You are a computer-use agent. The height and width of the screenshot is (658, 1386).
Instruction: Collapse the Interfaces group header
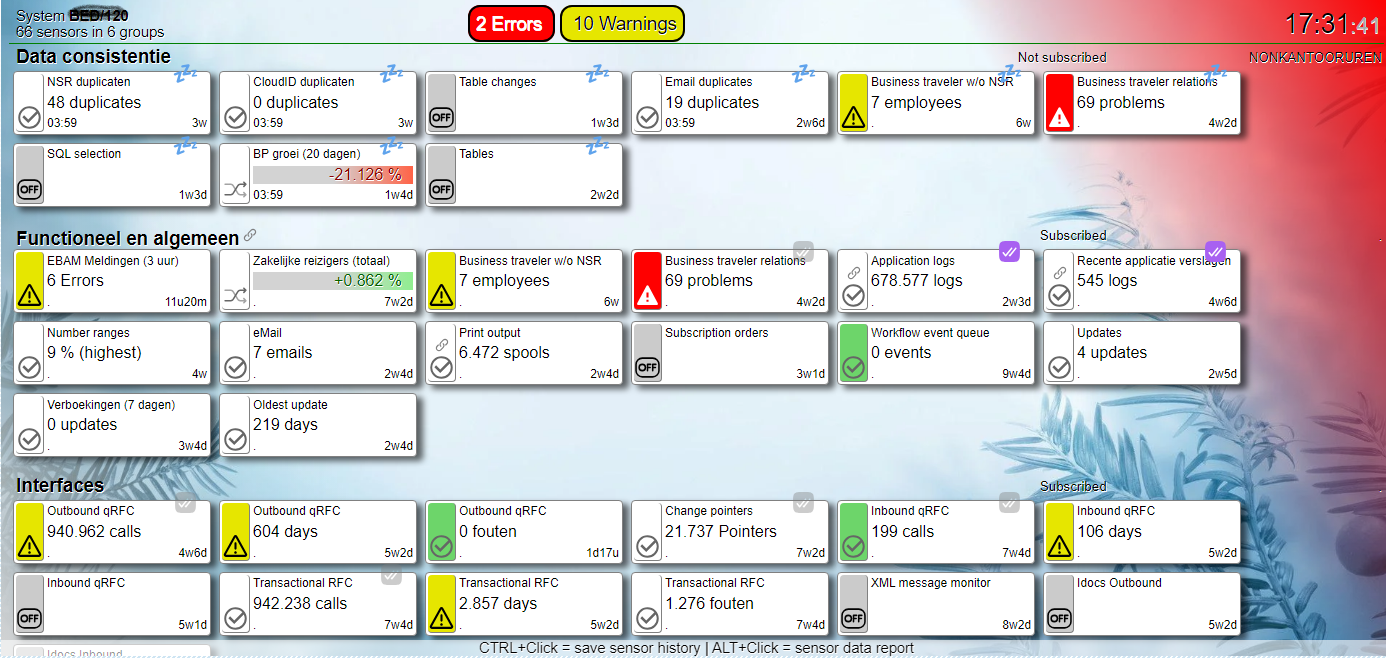(60, 486)
